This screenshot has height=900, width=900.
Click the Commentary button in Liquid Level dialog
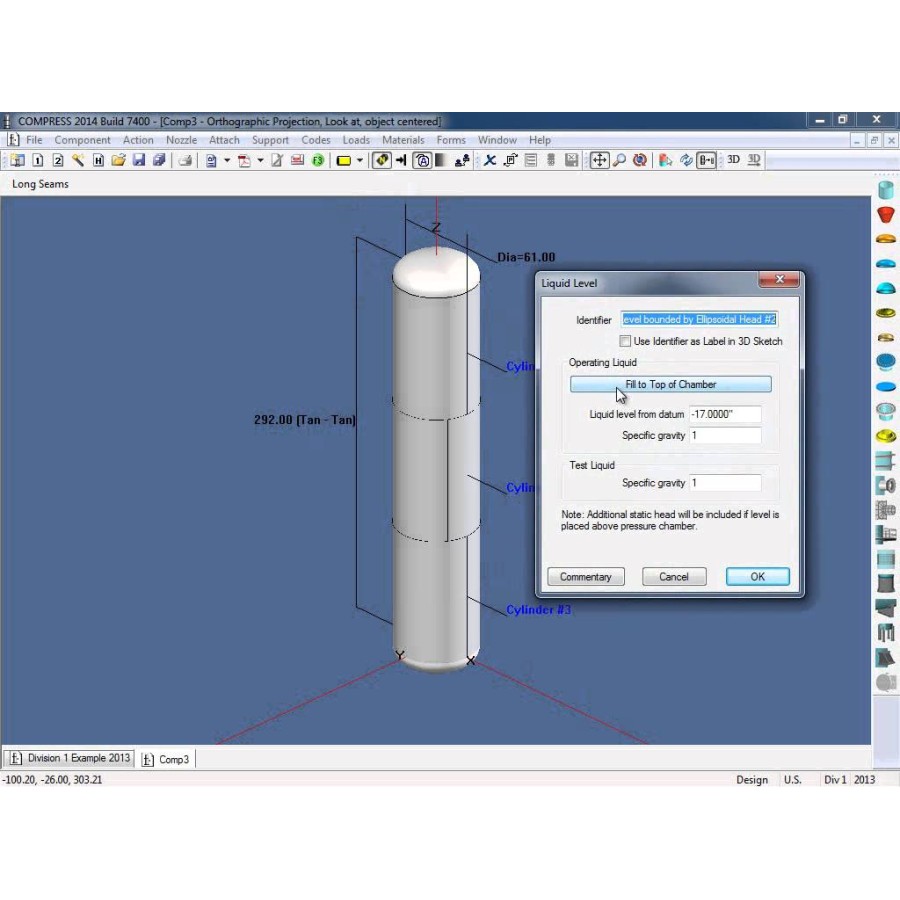coord(585,576)
